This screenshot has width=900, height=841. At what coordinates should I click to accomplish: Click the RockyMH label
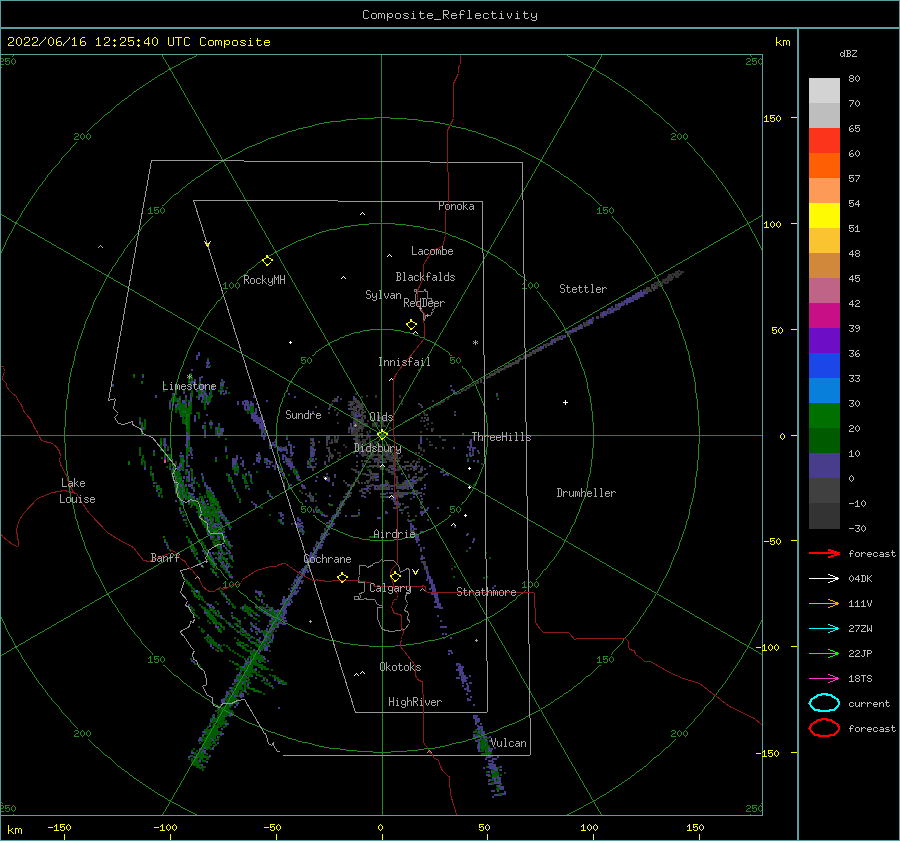(x=264, y=280)
